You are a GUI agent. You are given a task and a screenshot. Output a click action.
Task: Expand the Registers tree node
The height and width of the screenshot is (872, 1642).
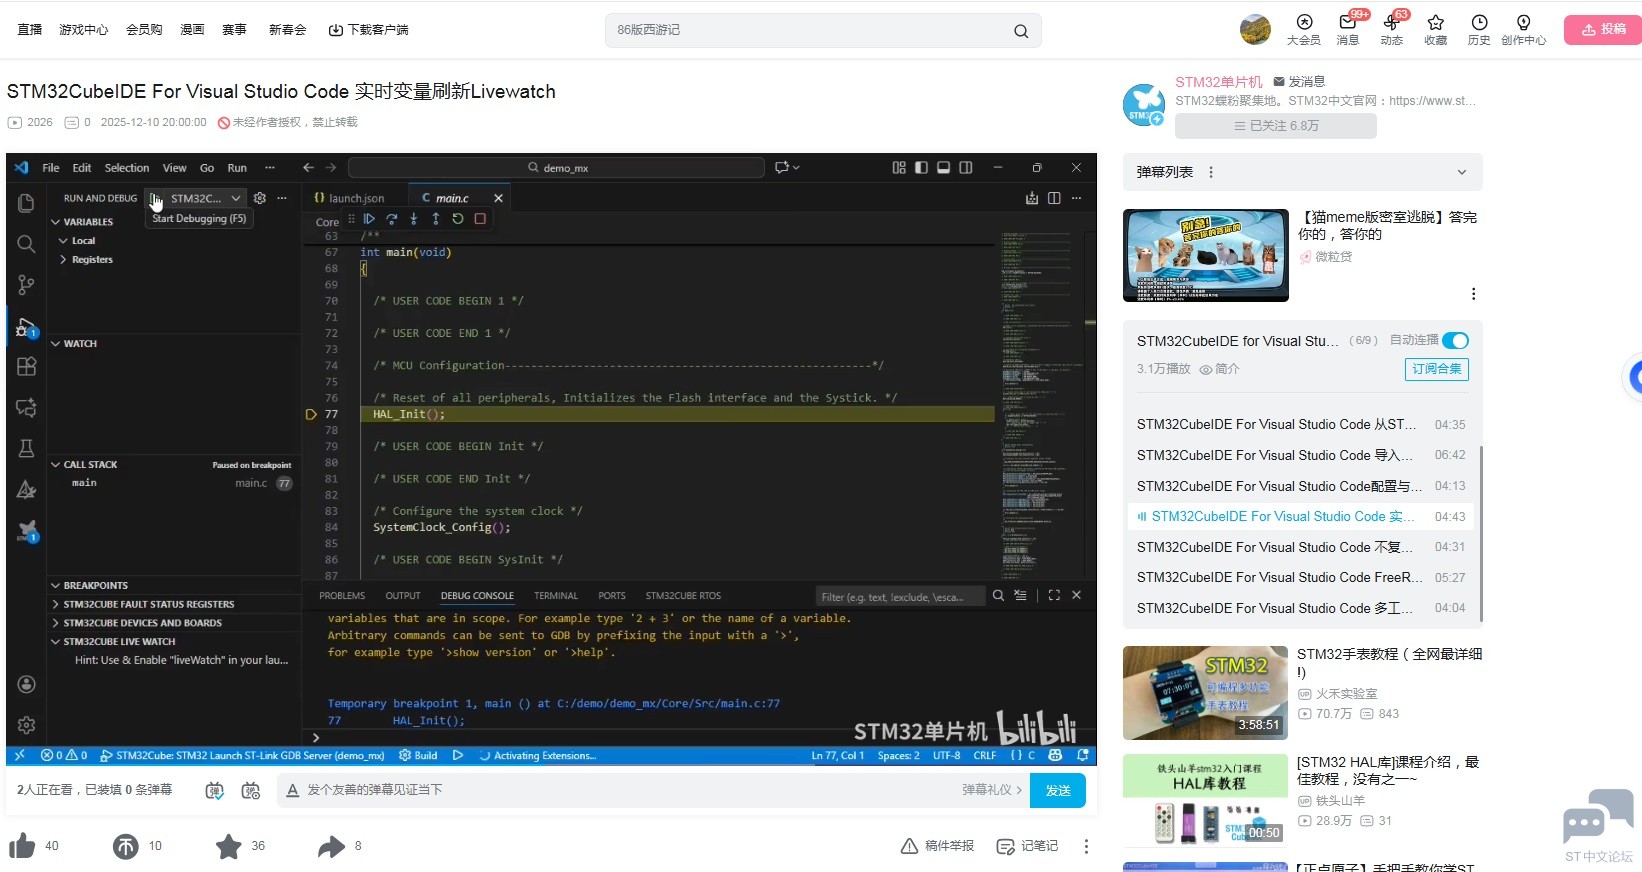pyautogui.click(x=64, y=260)
